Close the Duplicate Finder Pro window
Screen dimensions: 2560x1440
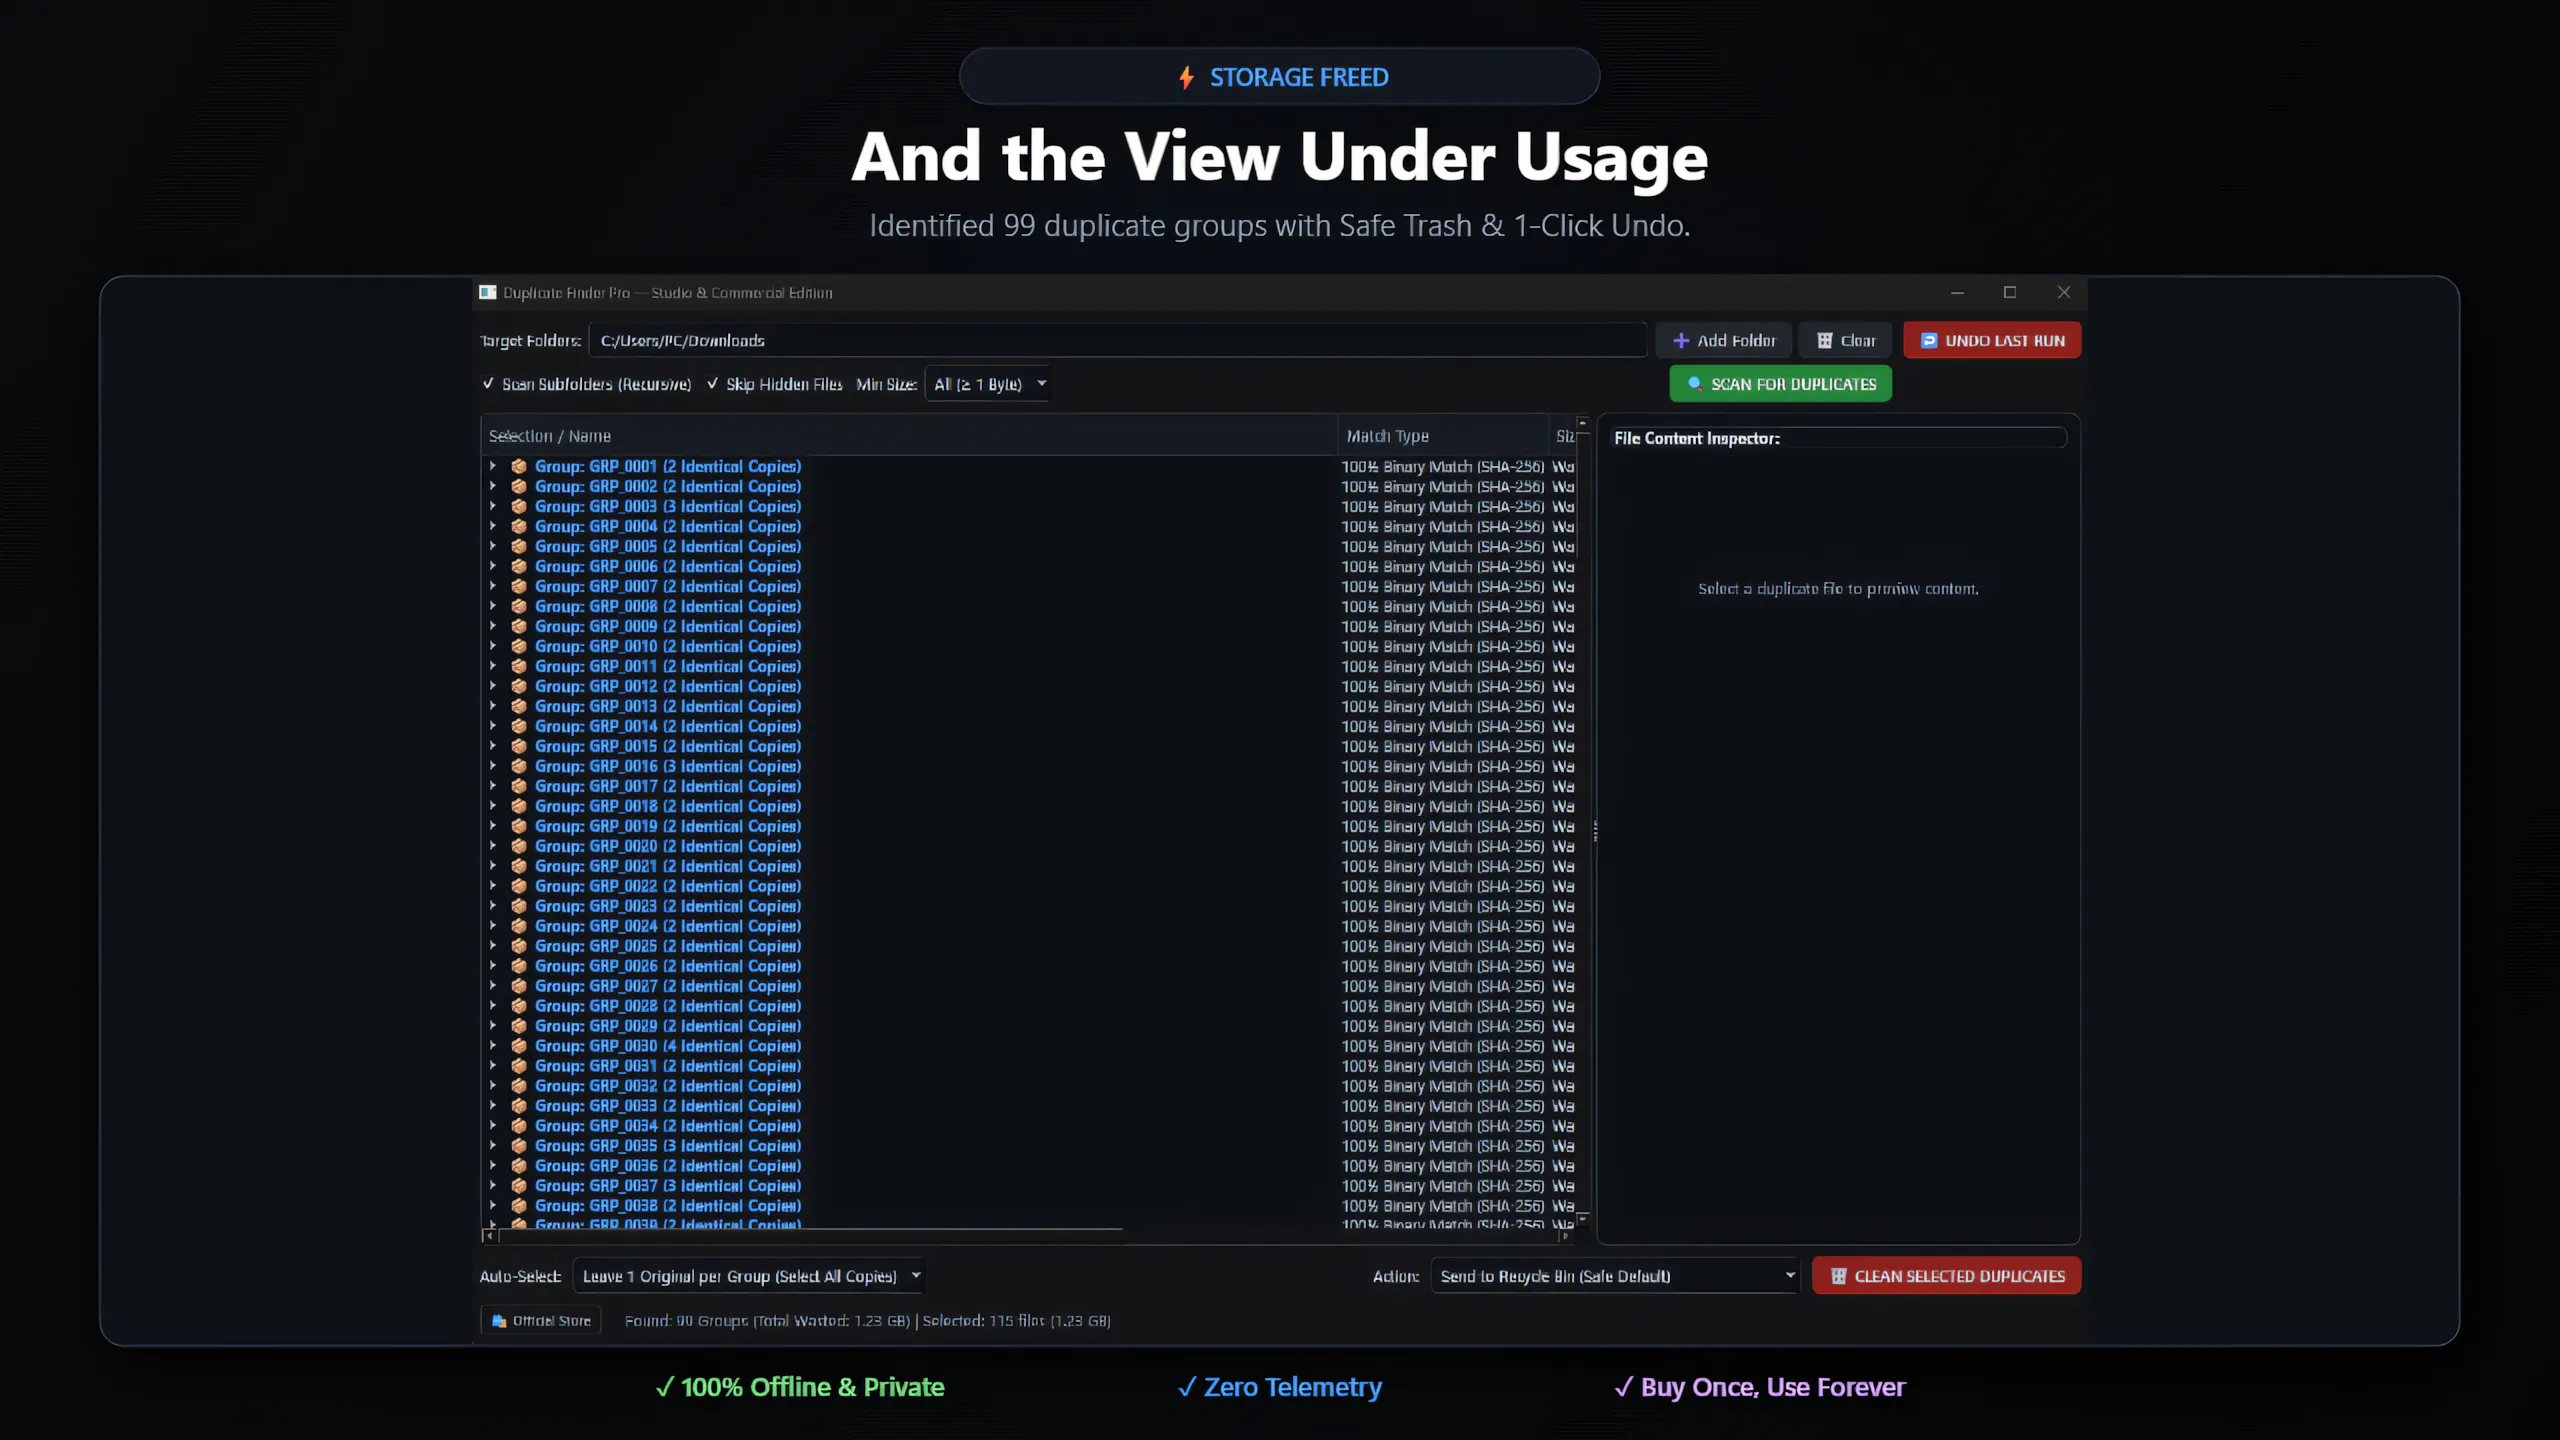pyautogui.click(x=2063, y=292)
